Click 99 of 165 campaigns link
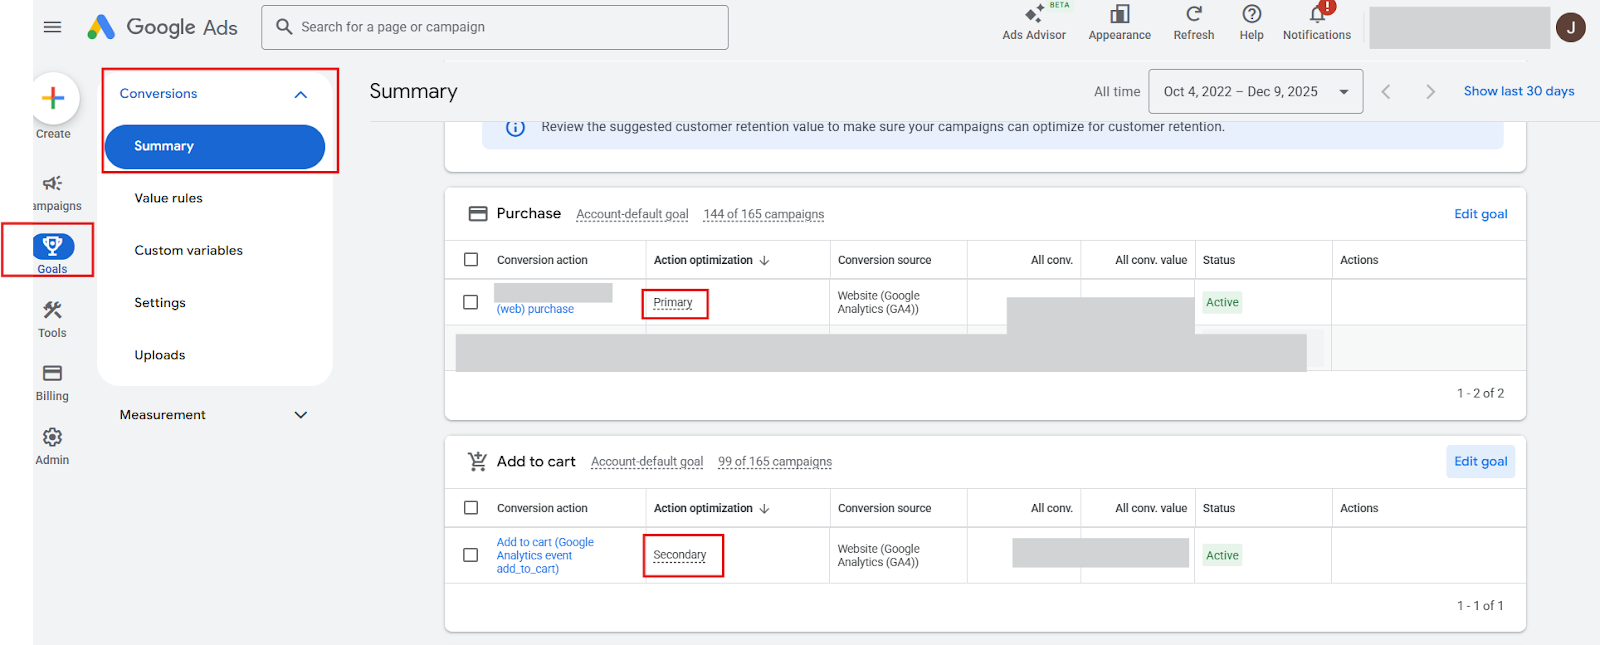Image resolution: width=1600 pixels, height=645 pixels. pyautogui.click(x=775, y=462)
